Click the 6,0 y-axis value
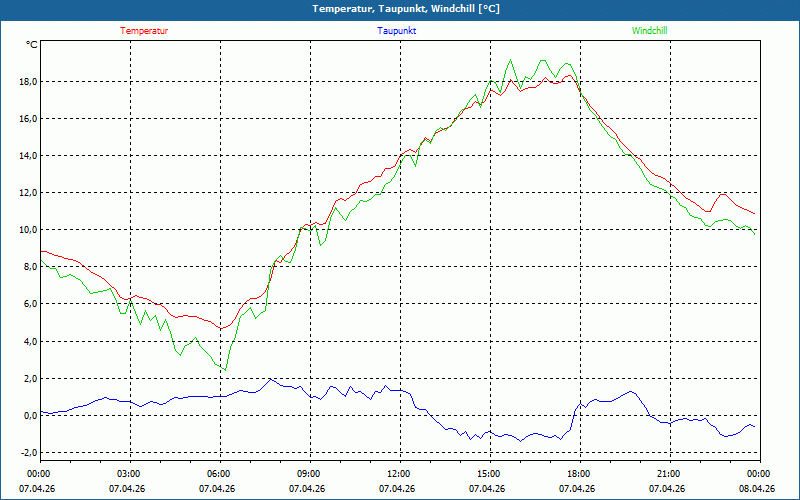The width and height of the screenshot is (800, 500). [x=30, y=304]
